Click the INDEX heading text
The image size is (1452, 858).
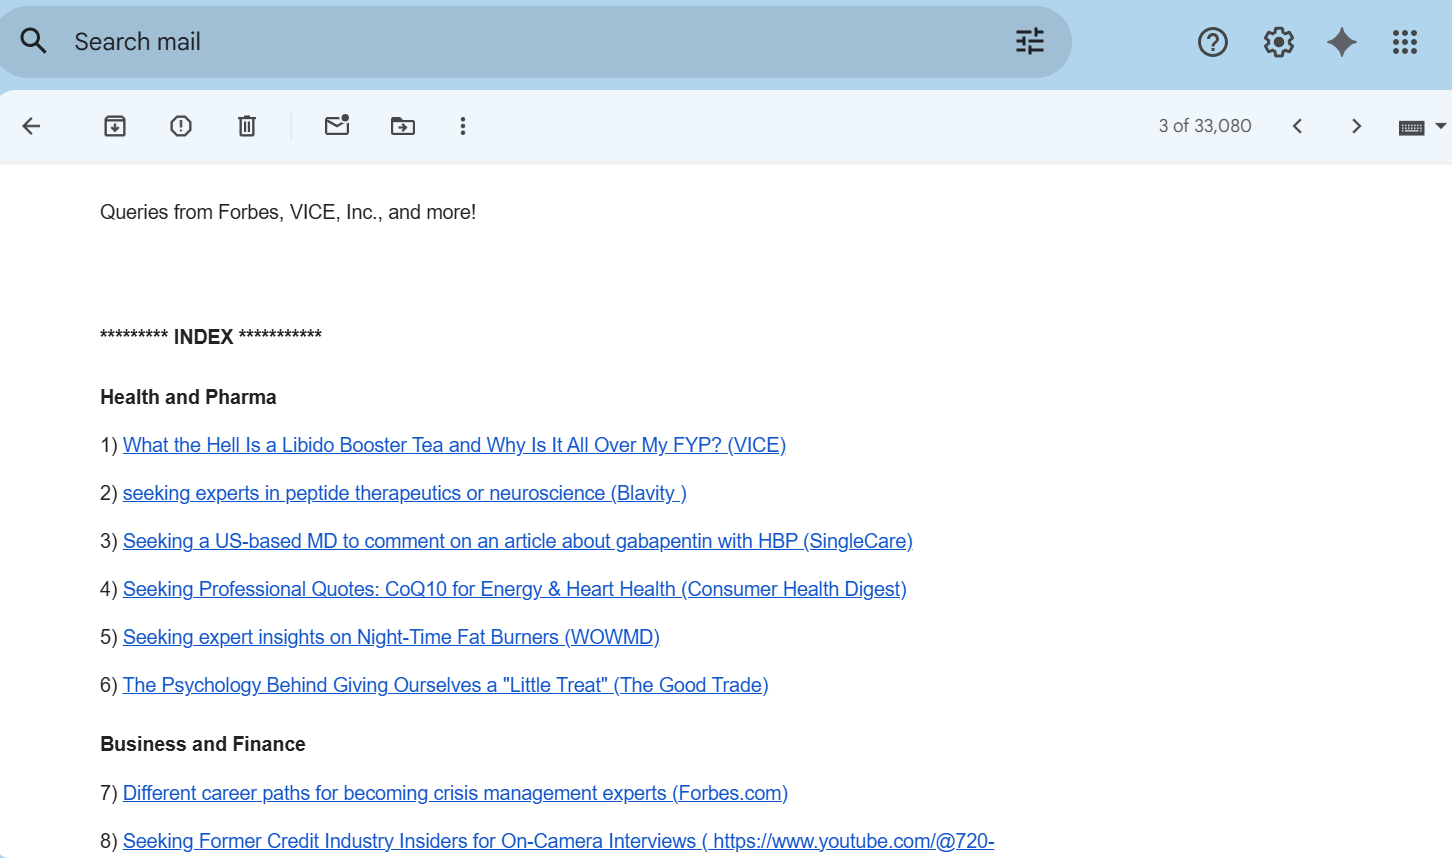coord(211,336)
